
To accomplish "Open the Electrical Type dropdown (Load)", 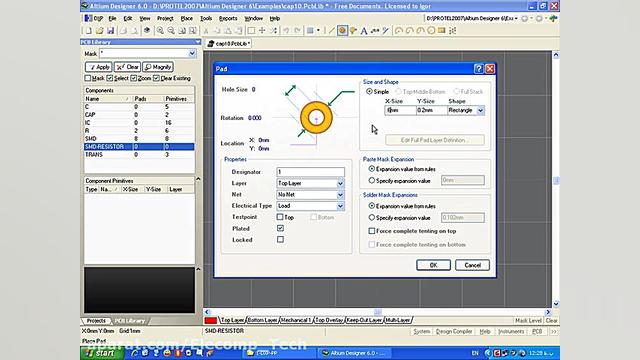I will point(340,206).
